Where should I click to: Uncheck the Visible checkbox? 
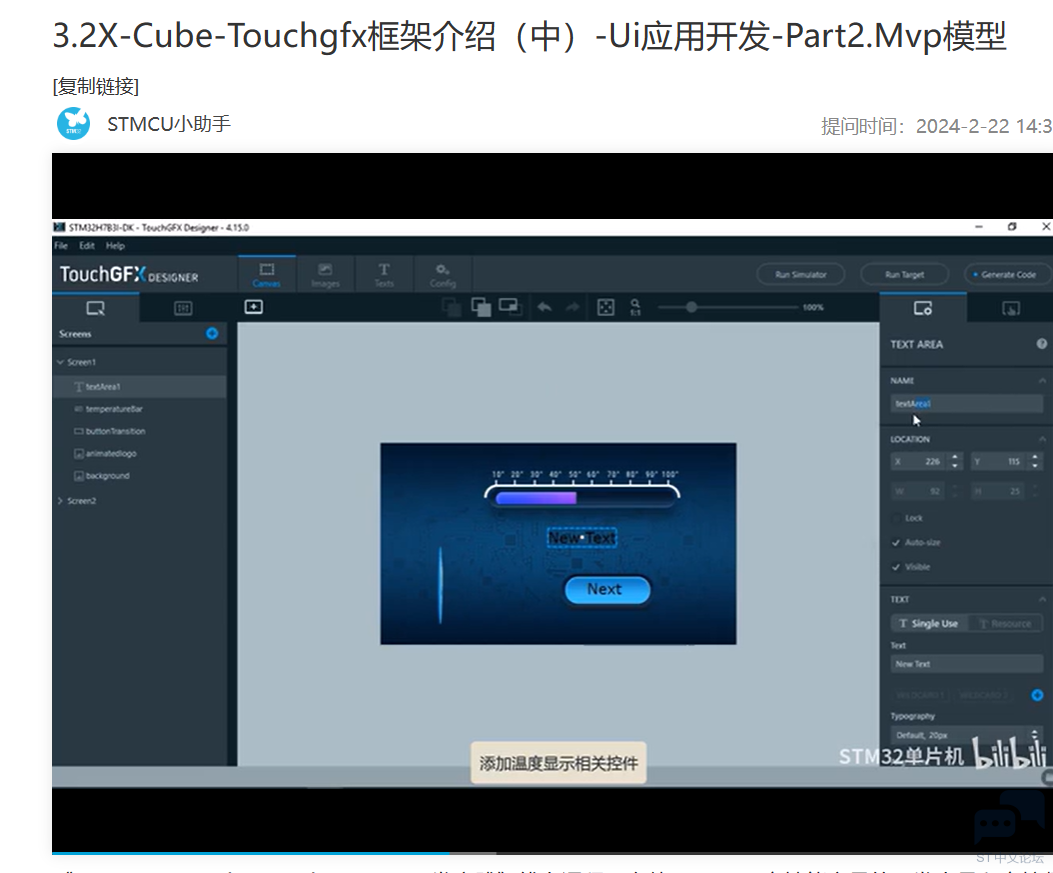(896, 567)
